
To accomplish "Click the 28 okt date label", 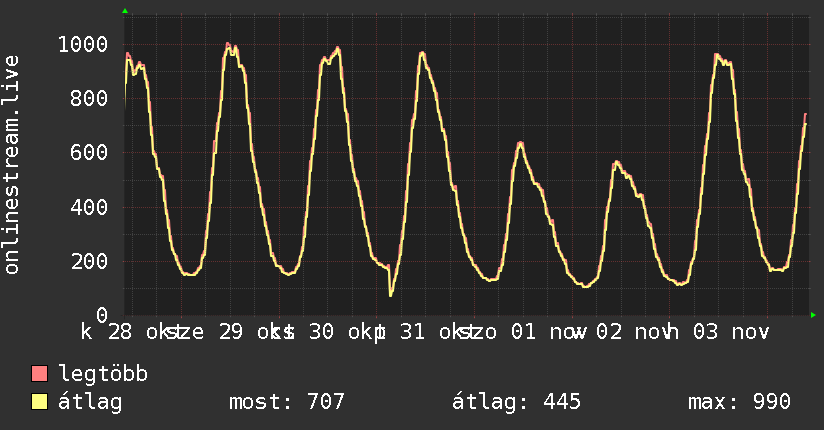I will (x=140, y=332).
